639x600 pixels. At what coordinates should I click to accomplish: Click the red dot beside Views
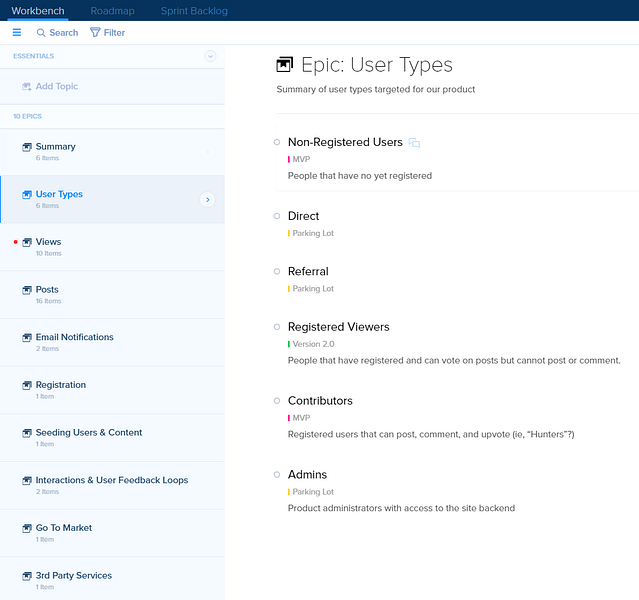click(x=15, y=242)
